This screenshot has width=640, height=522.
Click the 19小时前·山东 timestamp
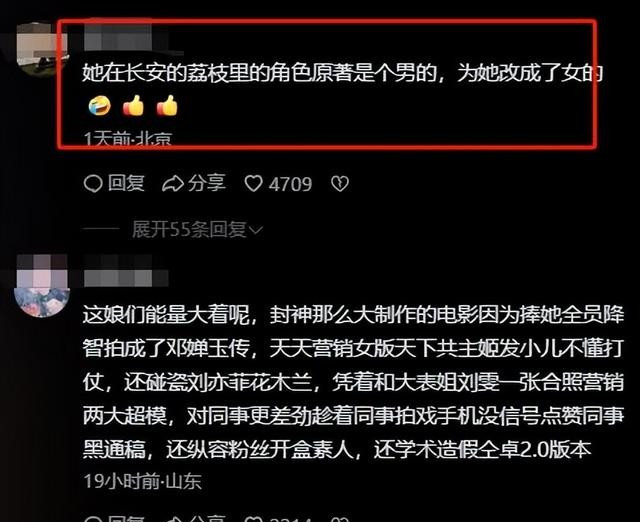point(142,481)
